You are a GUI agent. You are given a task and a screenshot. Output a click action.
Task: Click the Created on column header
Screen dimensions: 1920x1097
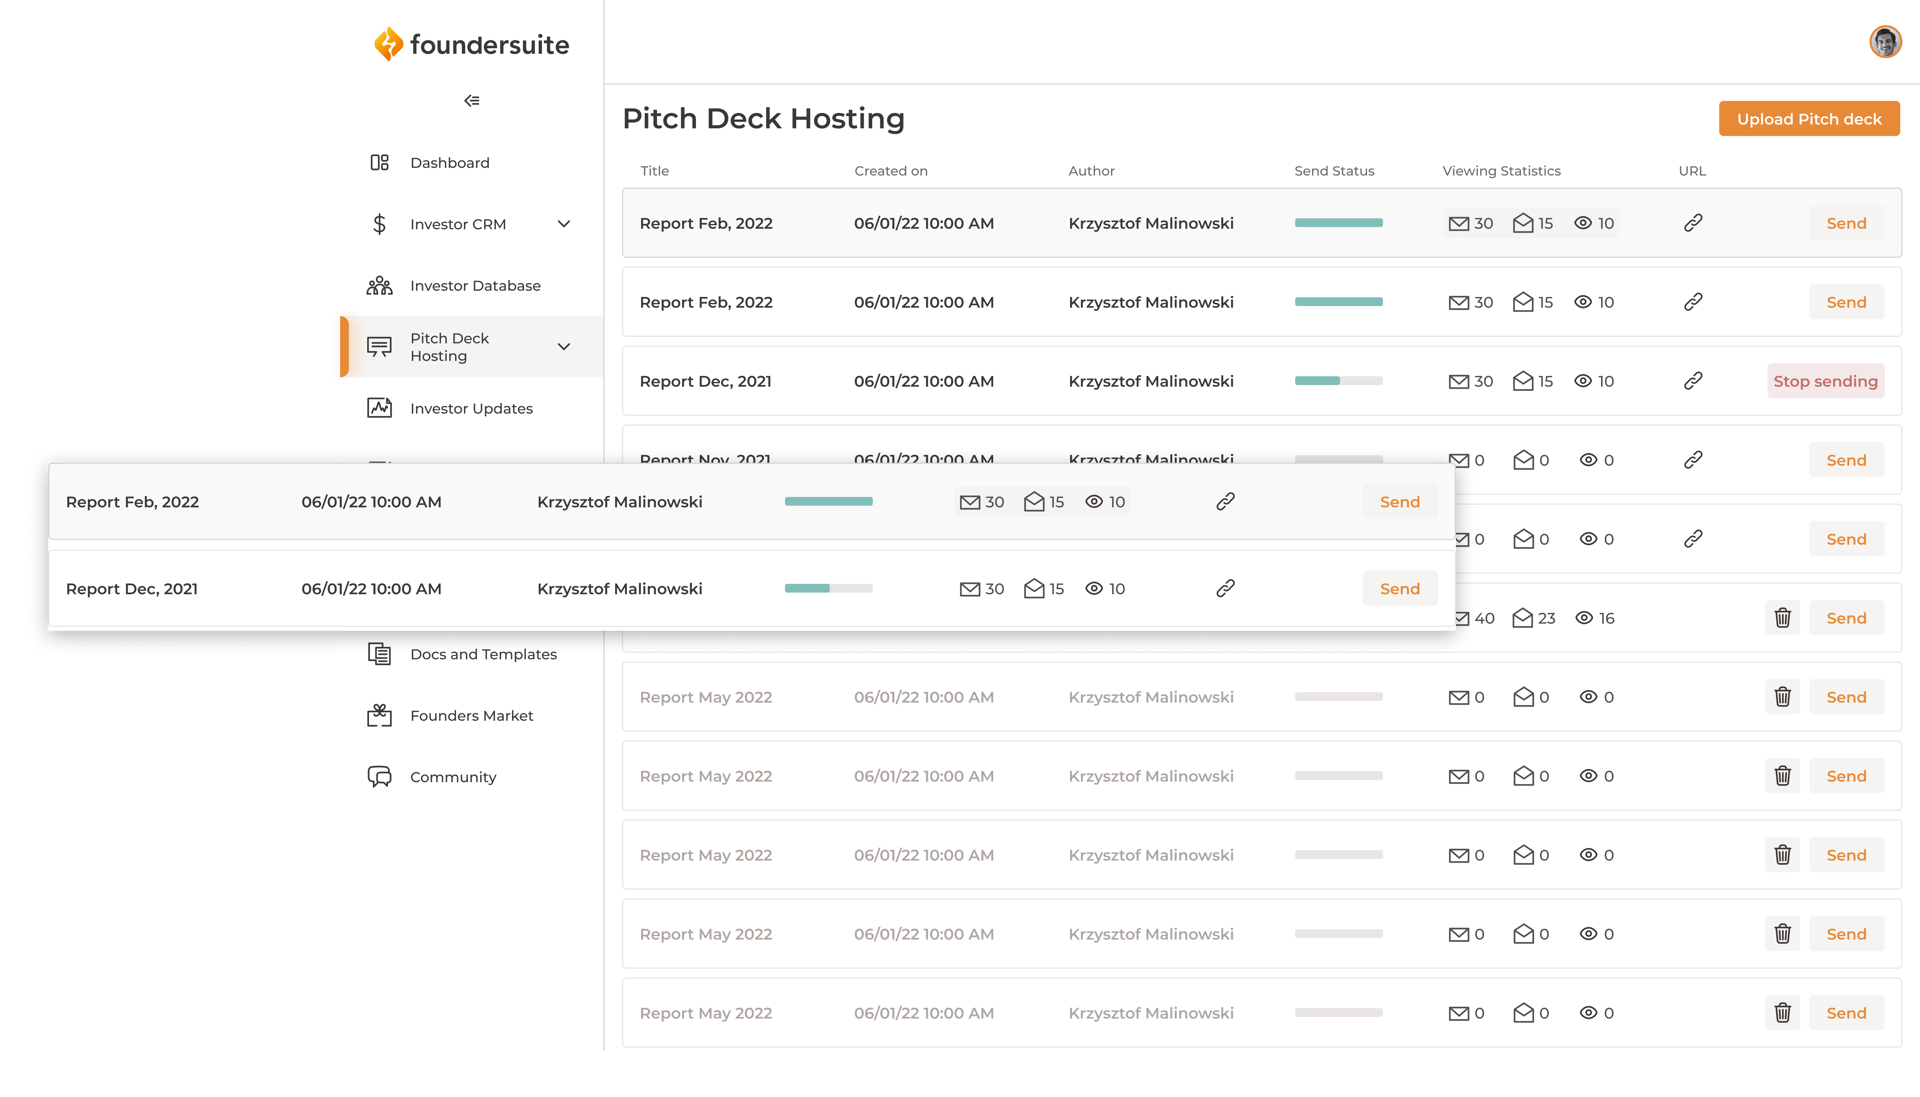click(x=891, y=171)
